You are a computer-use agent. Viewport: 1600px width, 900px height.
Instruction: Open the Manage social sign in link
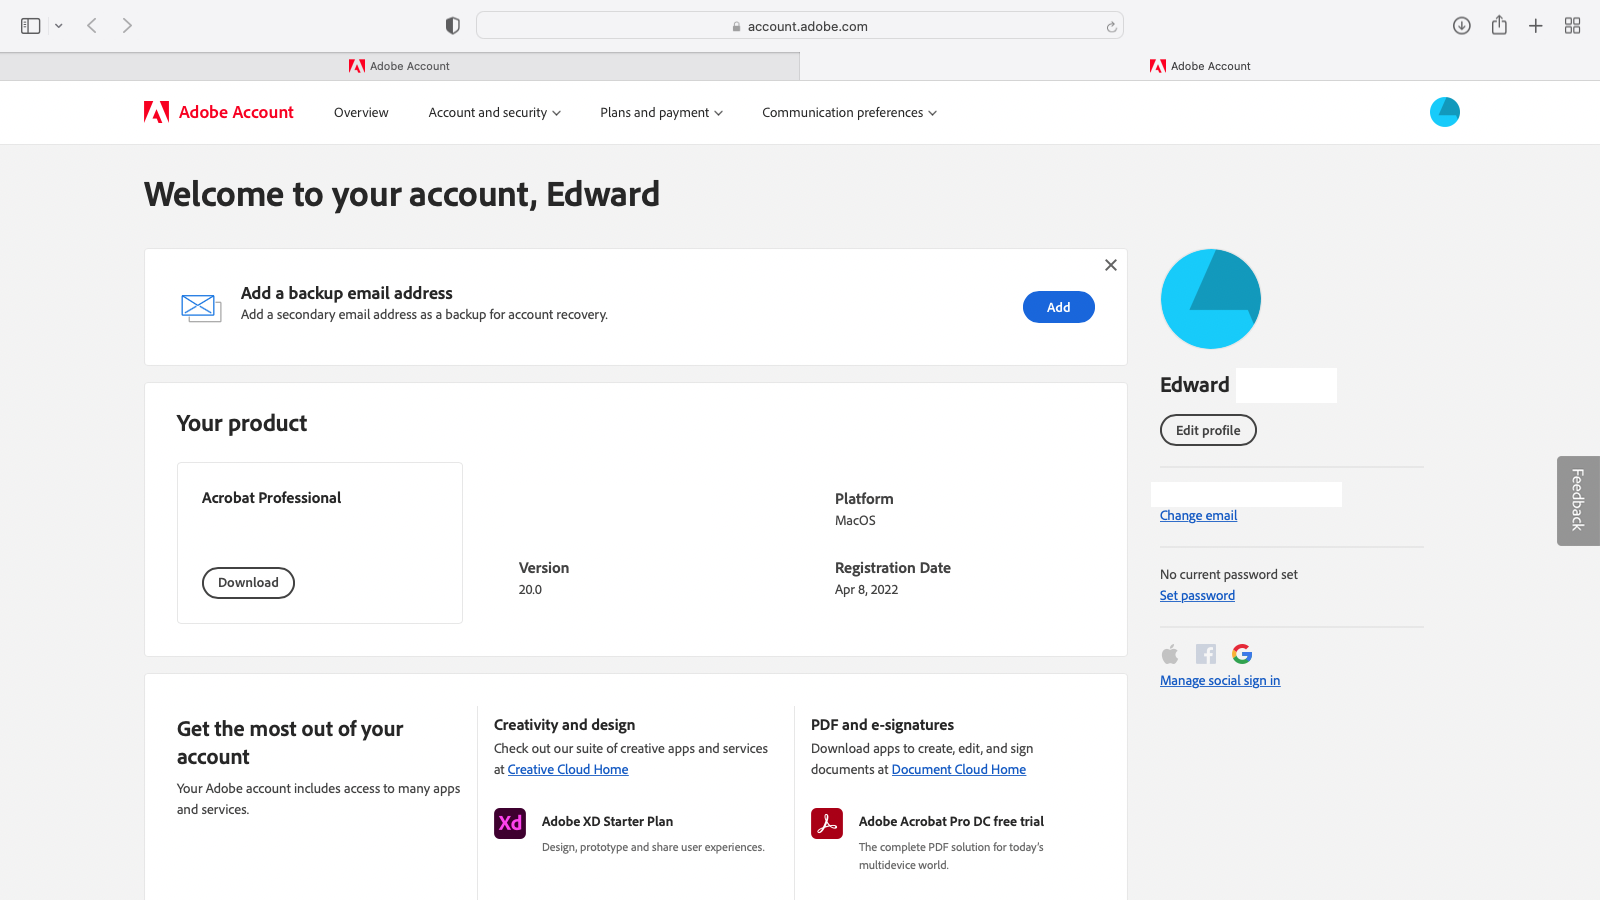pyautogui.click(x=1220, y=681)
